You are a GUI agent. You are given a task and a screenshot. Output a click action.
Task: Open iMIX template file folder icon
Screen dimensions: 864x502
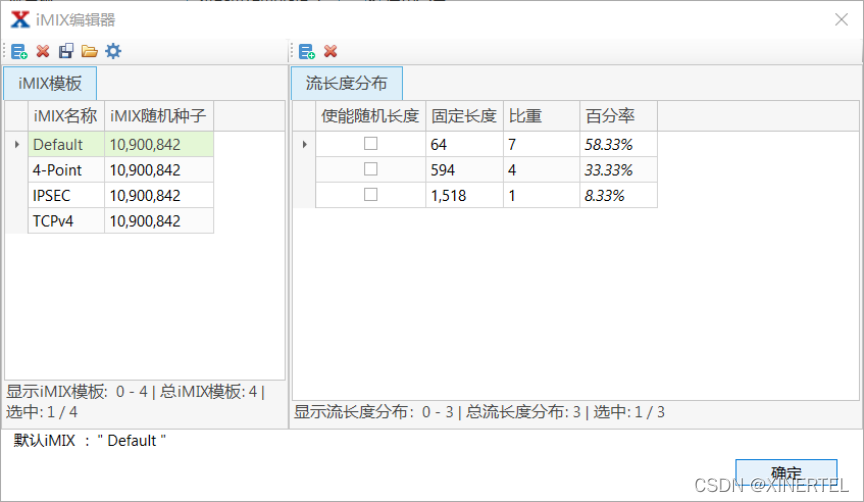click(x=89, y=51)
